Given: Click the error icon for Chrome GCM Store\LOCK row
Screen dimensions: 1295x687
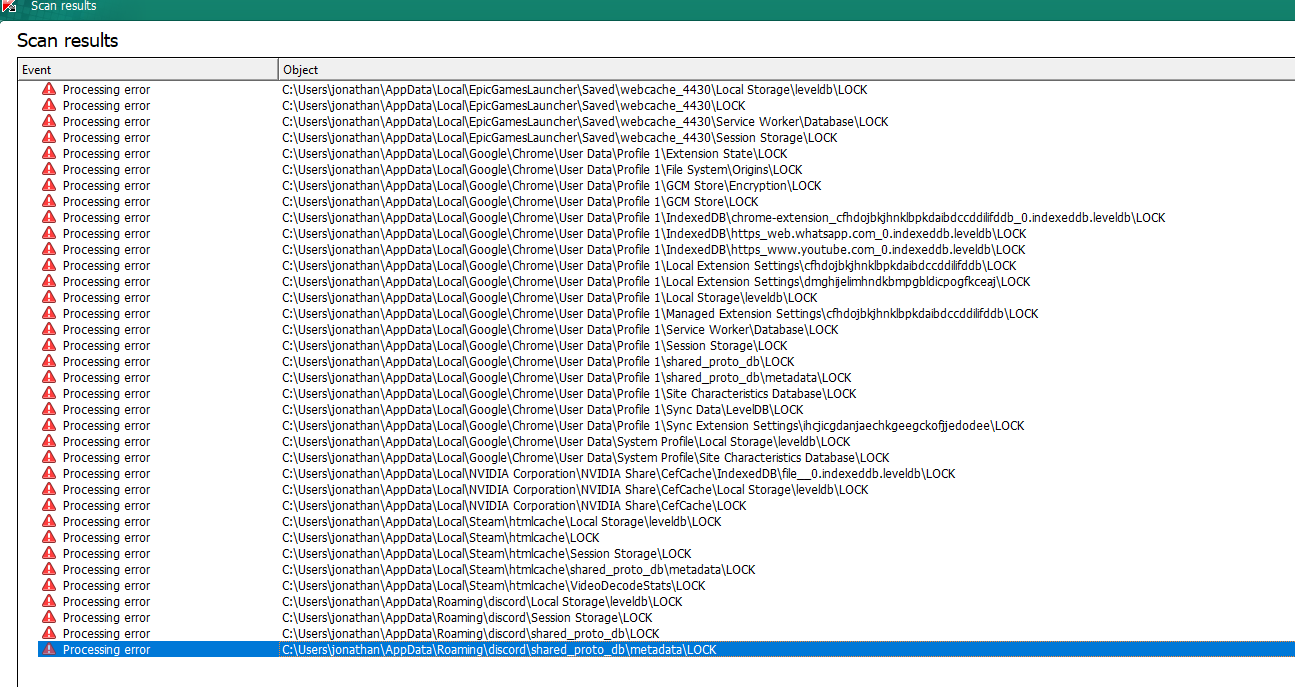Looking at the screenshot, I should click(49, 201).
